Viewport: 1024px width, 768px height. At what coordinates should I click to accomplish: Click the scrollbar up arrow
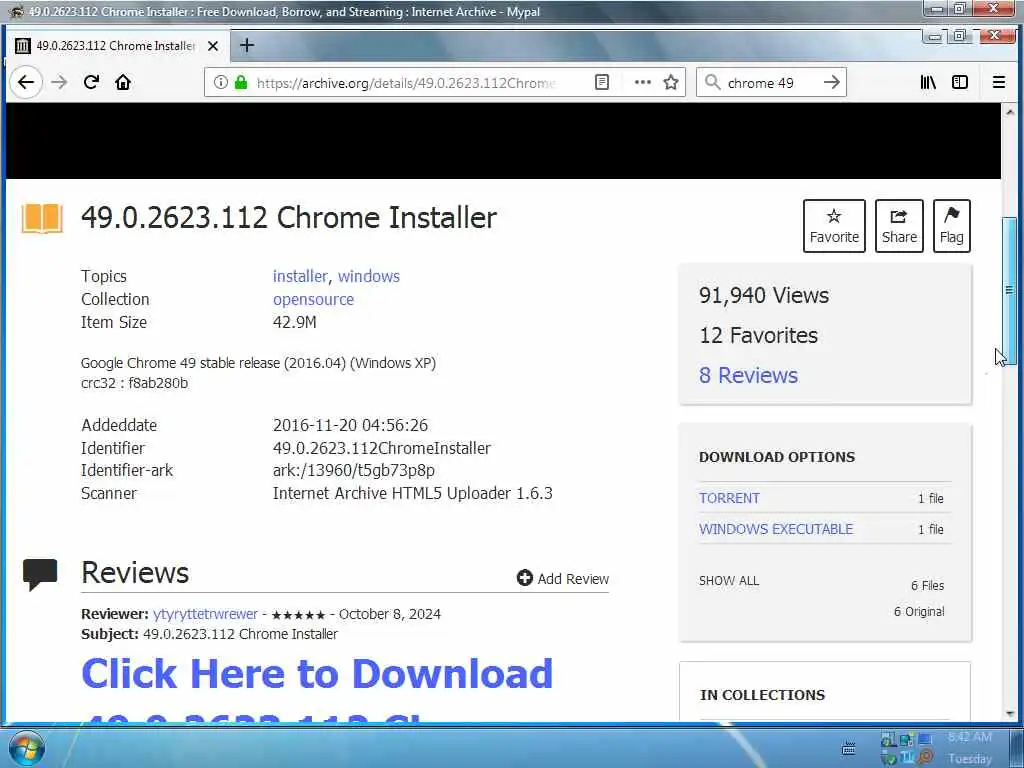point(1010,112)
